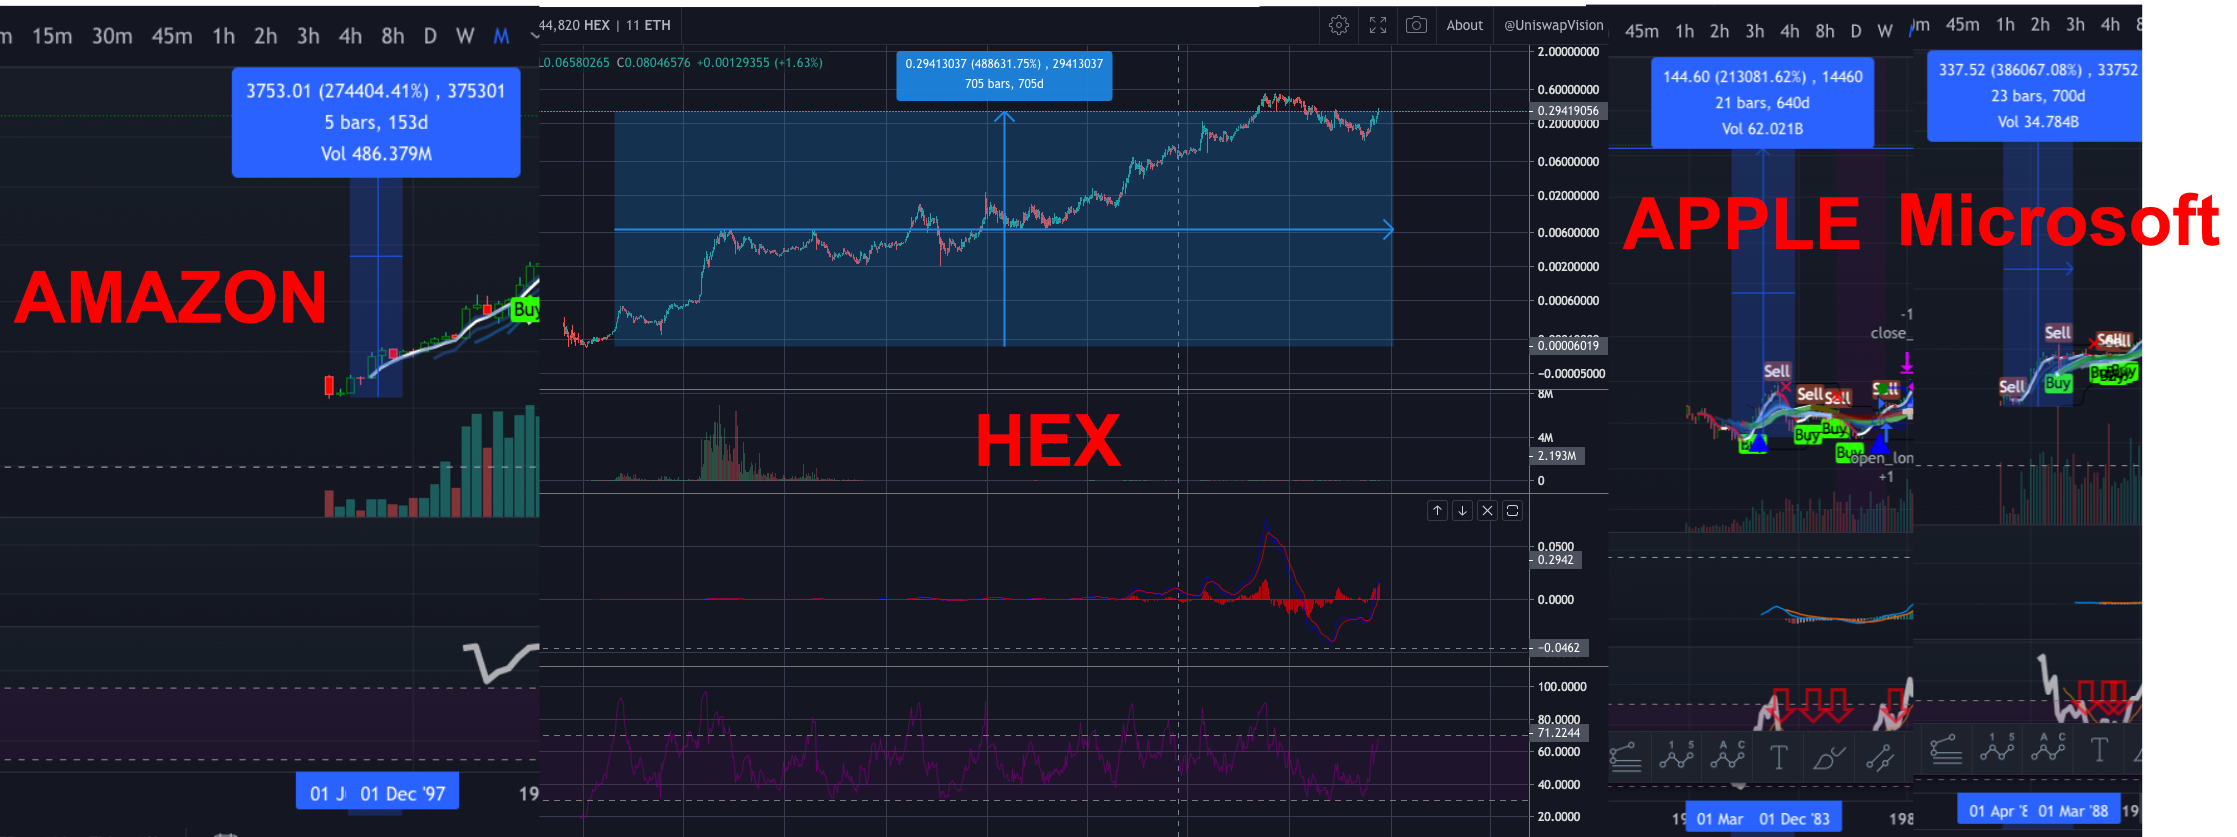Click the "-0.0462" MACD axis label
The height and width of the screenshot is (837, 2237).
pos(1558,648)
